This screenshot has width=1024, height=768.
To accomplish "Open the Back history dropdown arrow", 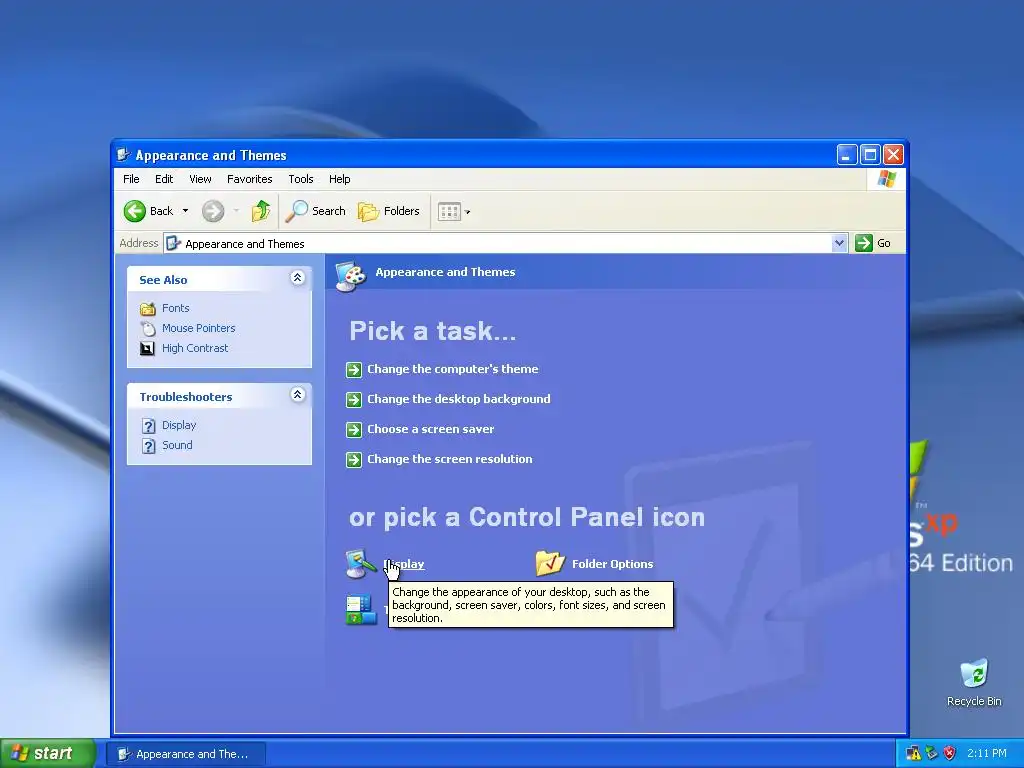I will point(185,211).
